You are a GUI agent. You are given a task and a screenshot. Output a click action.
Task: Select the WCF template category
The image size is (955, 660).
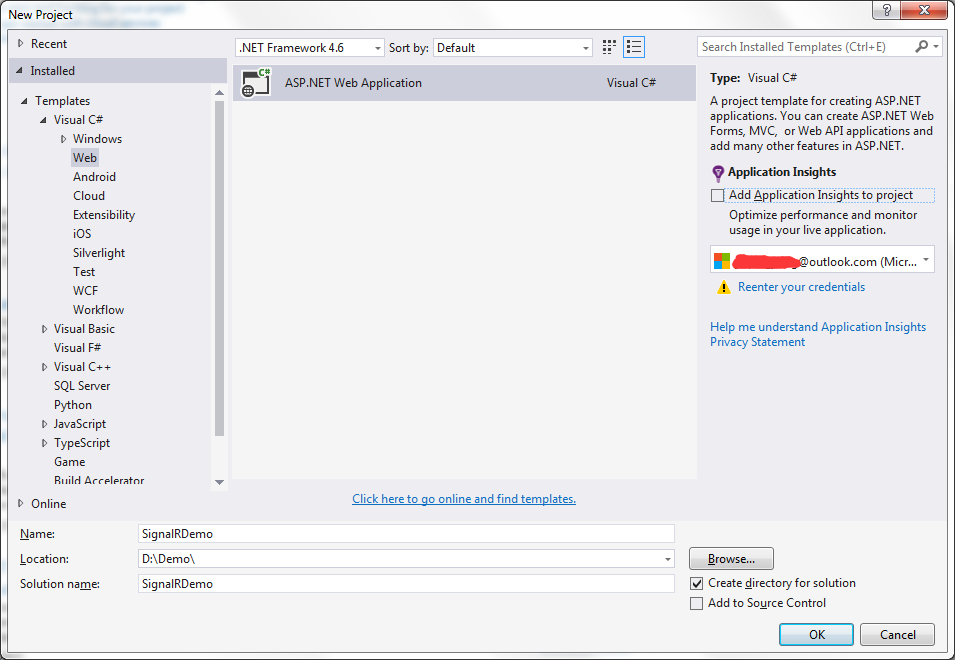(x=85, y=290)
